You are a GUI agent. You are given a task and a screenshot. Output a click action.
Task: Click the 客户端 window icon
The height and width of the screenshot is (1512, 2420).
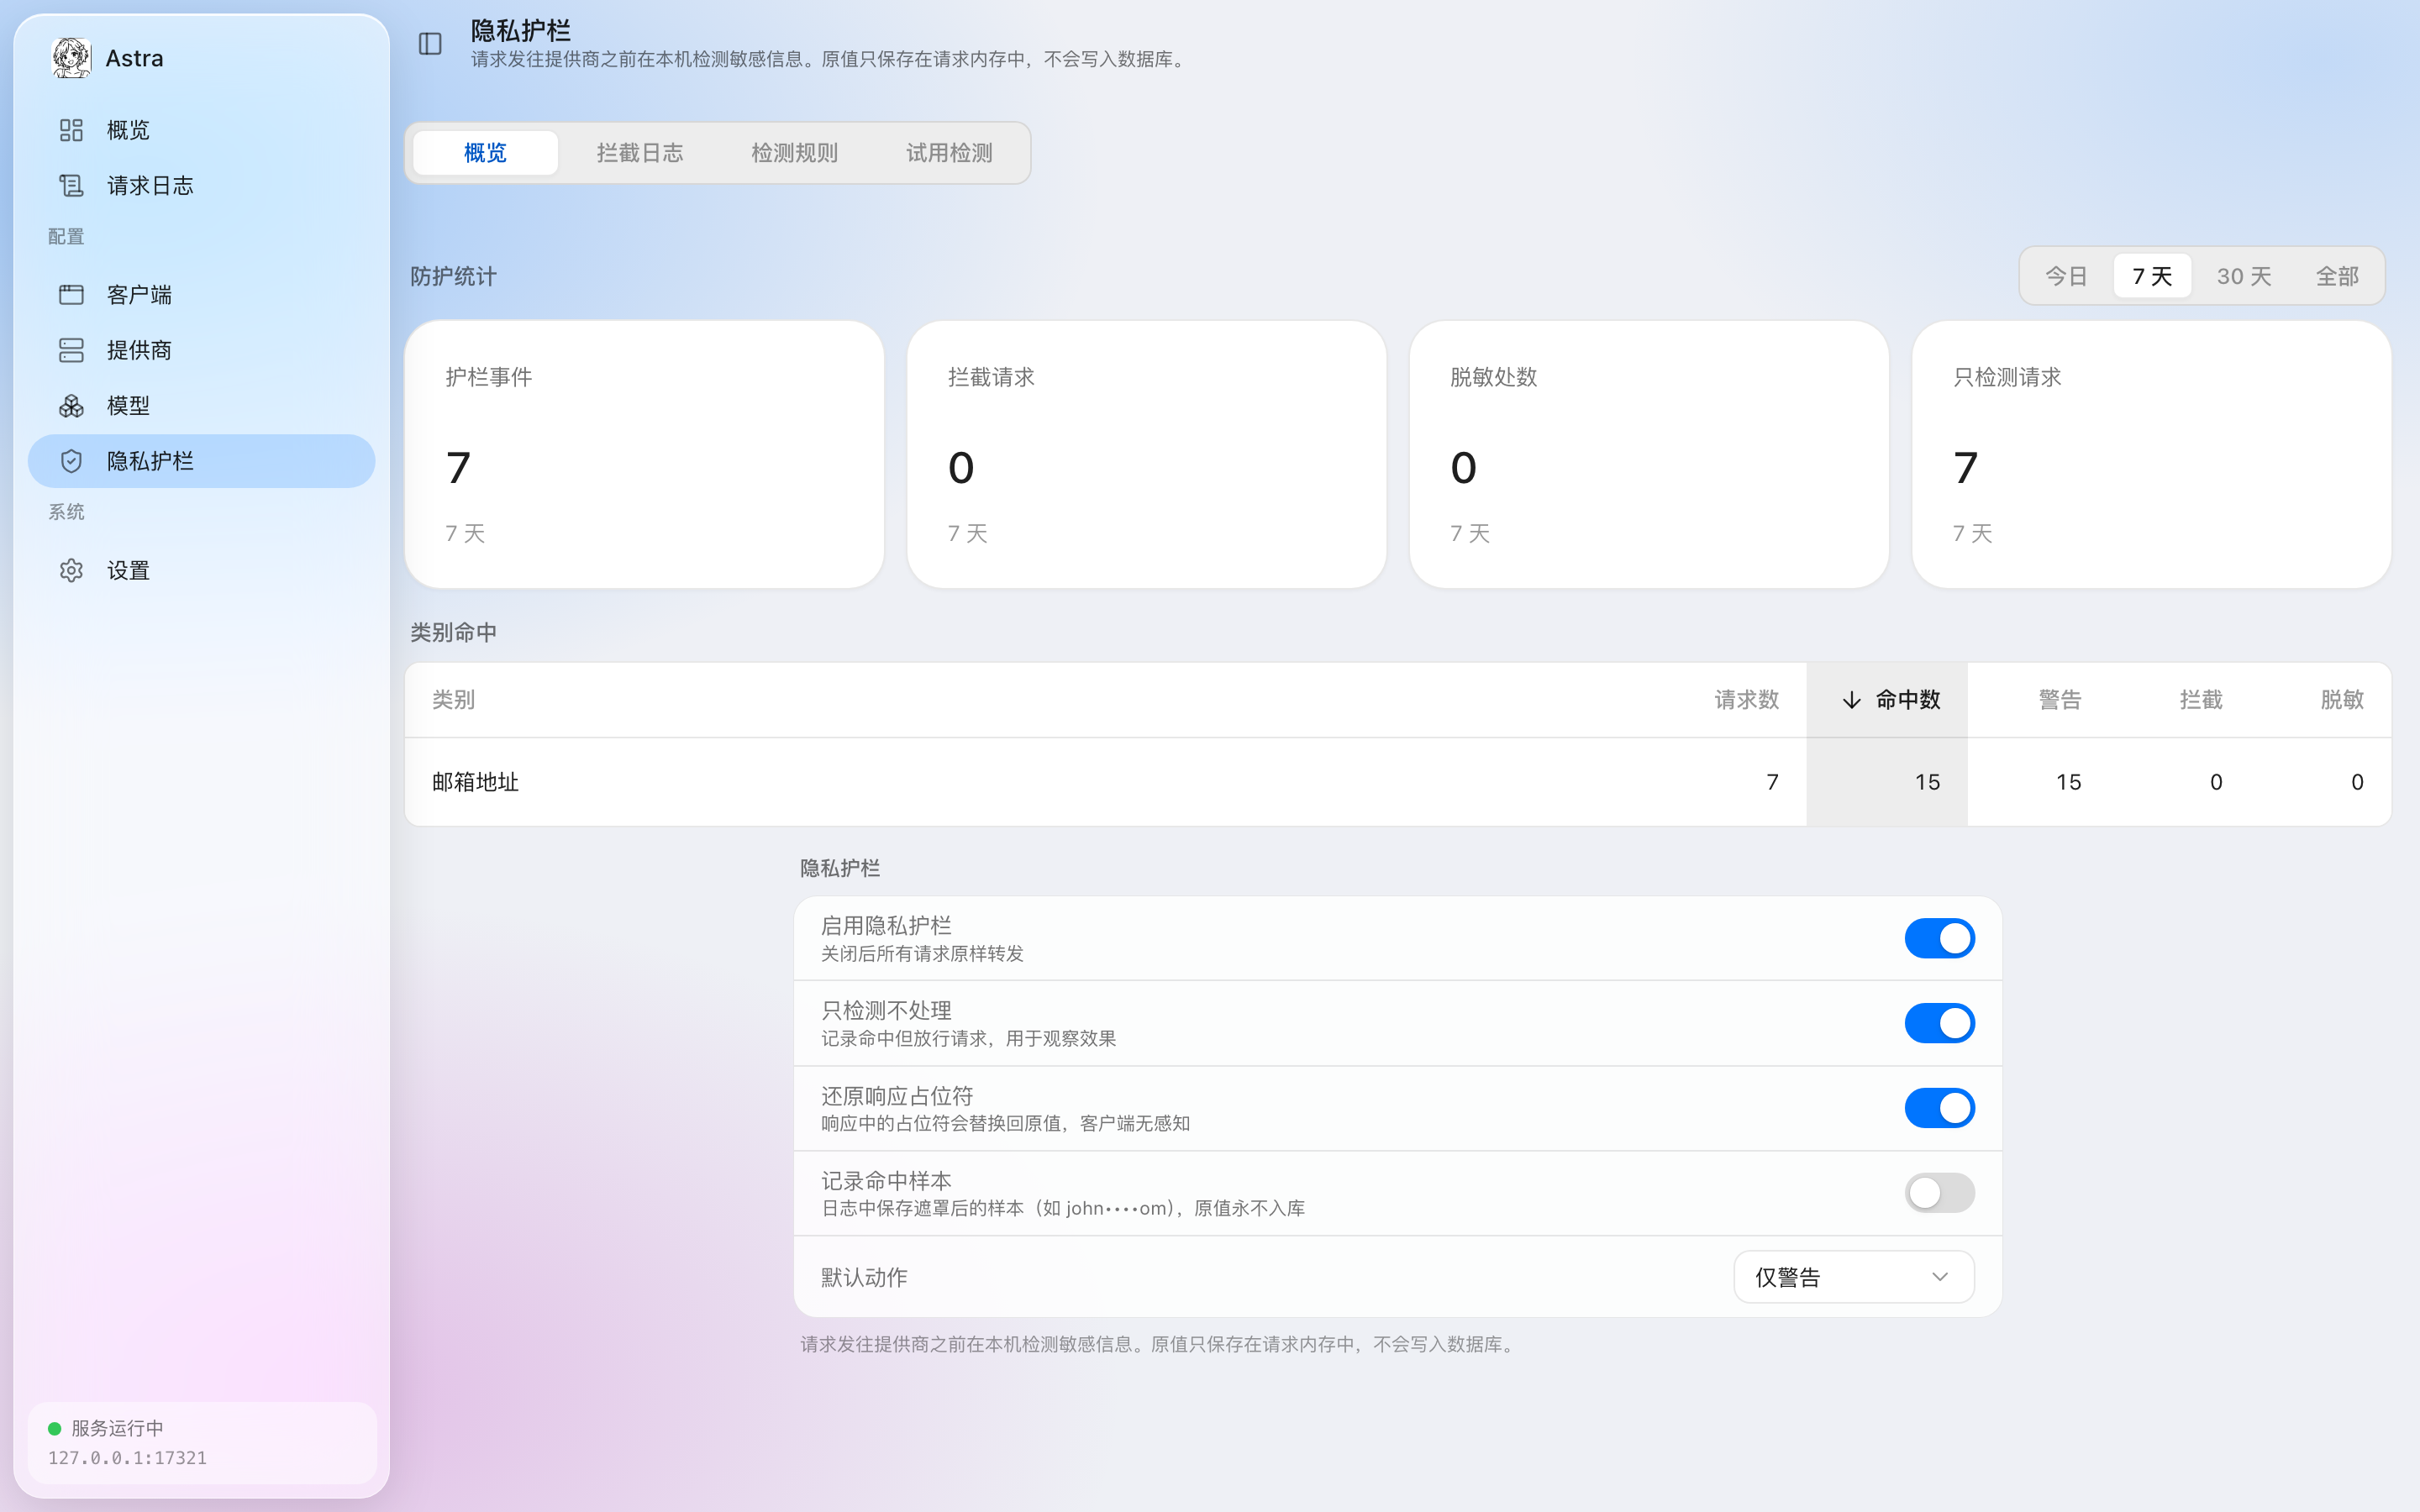(71, 295)
